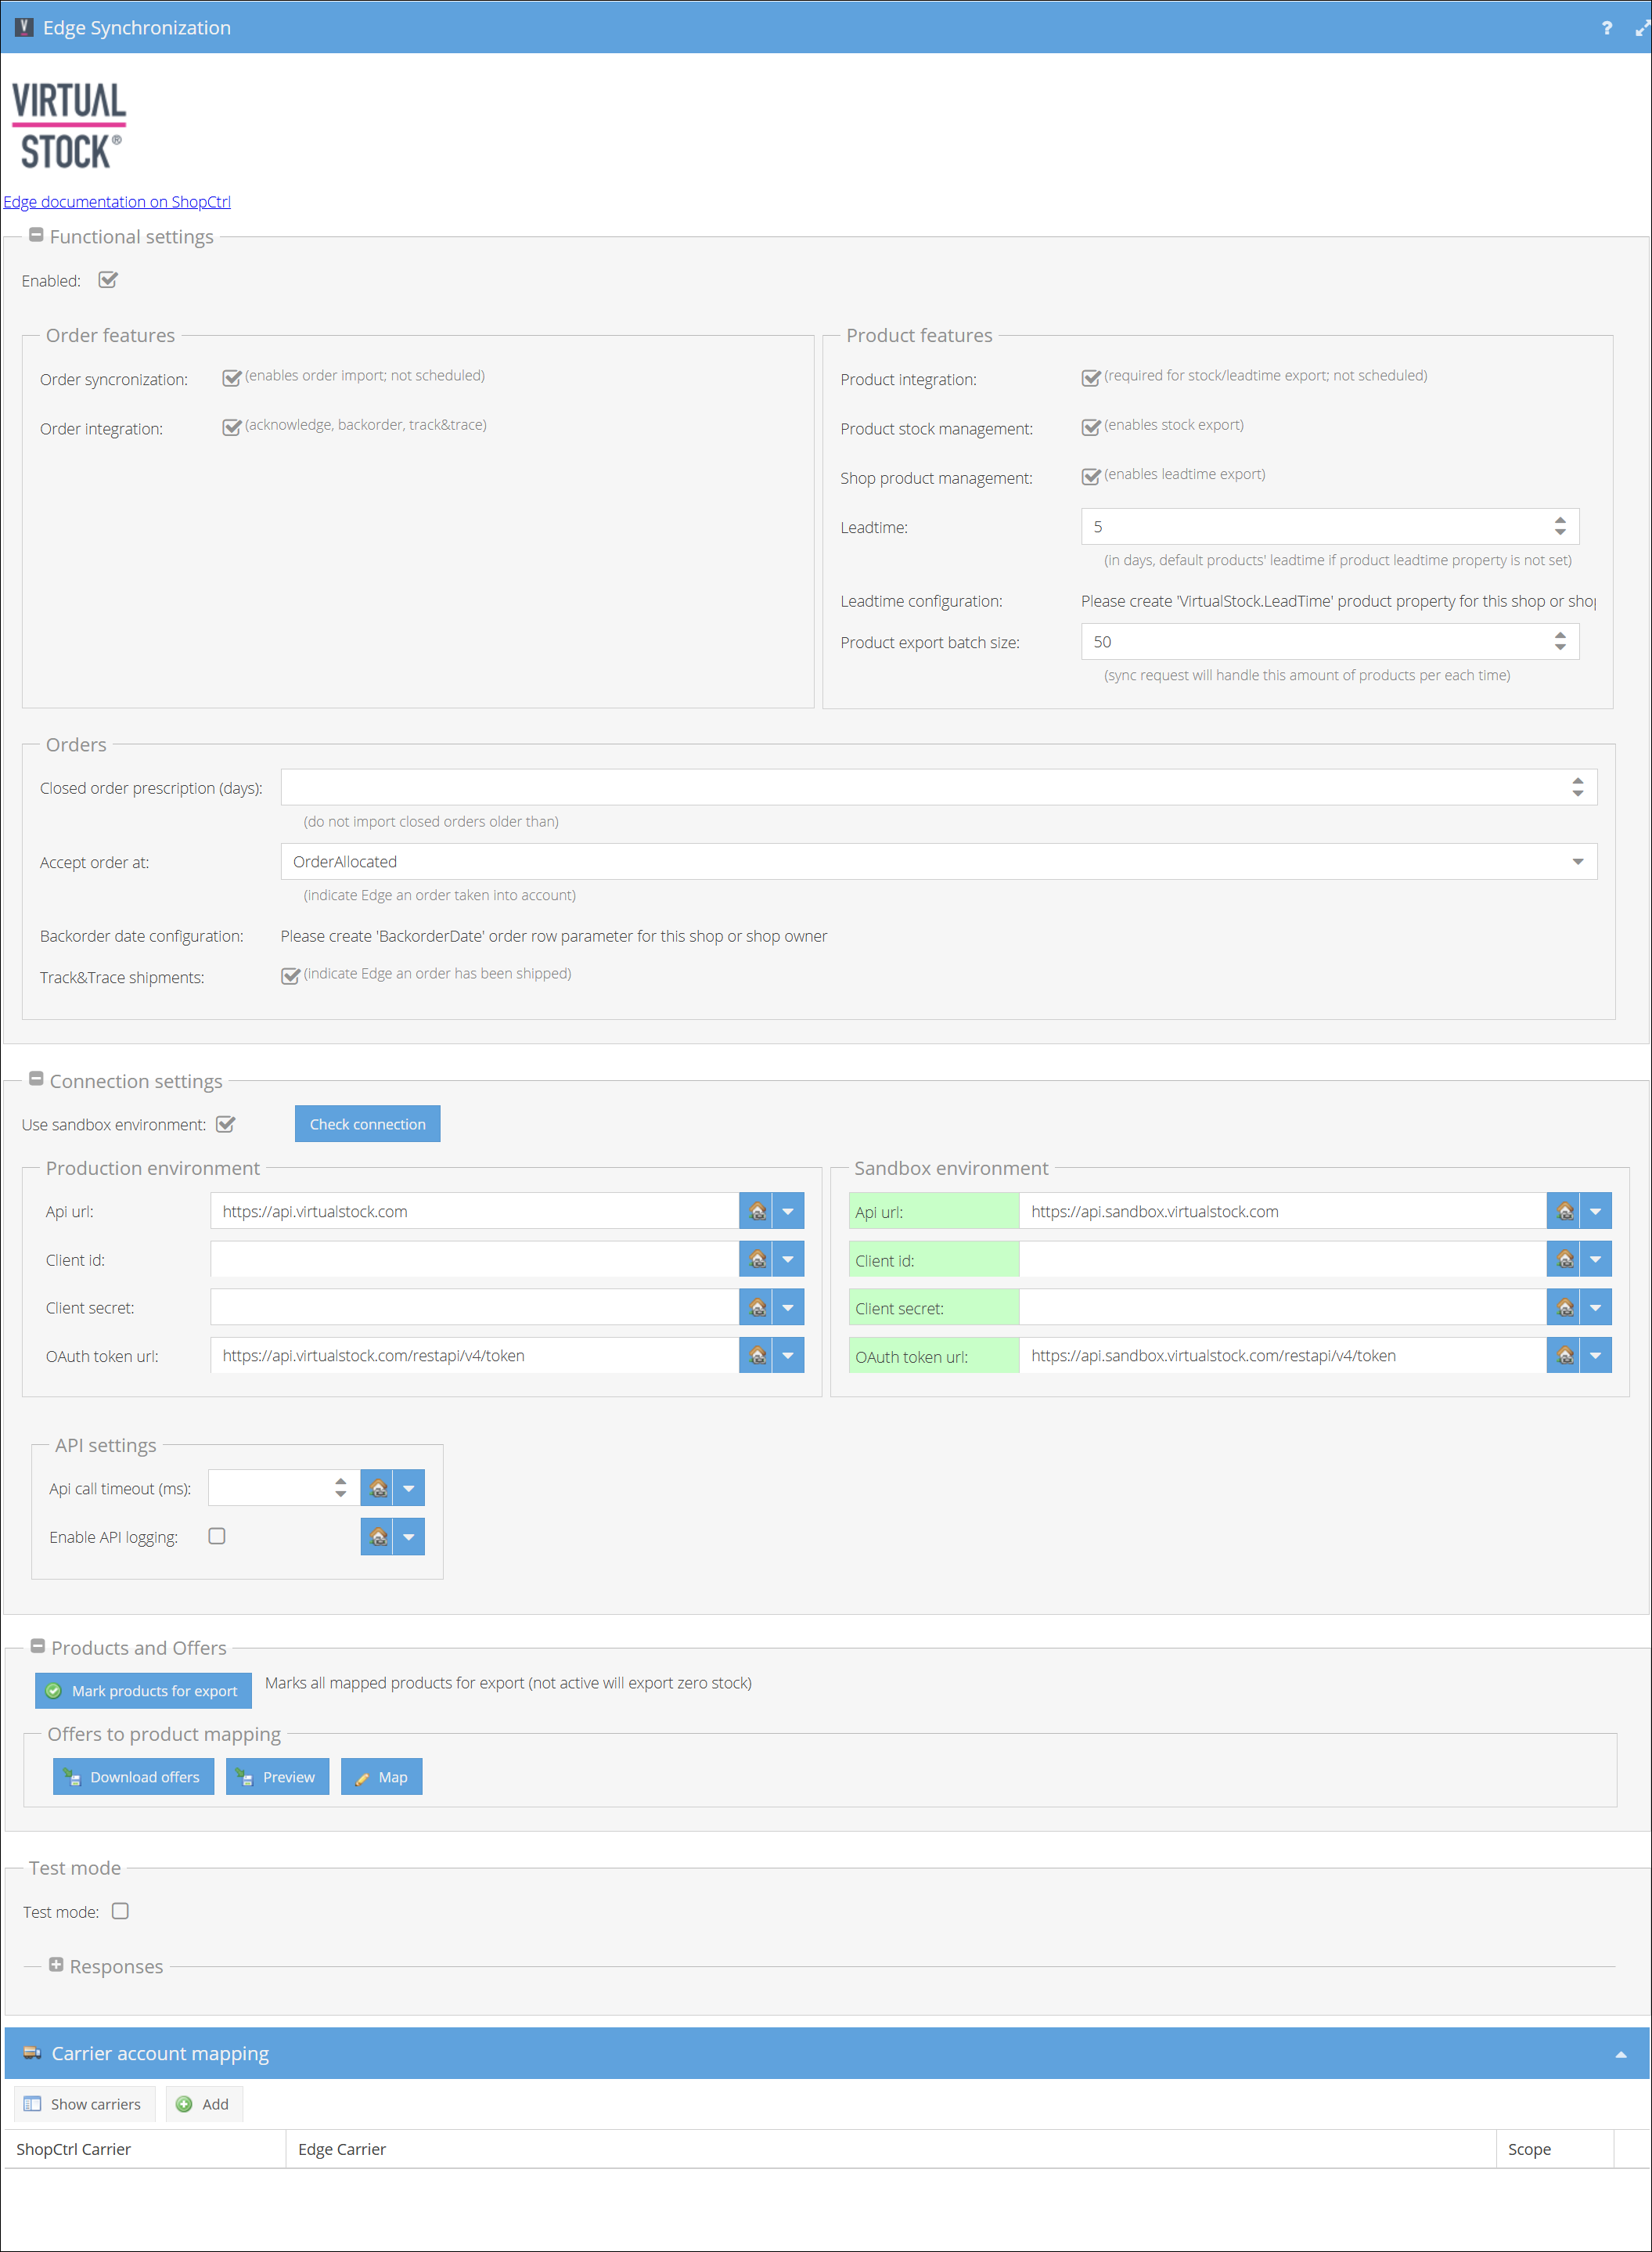The height and width of the screenshot is (2252, 1652).
Task: Click home icon next to Sandbox Api url
Action: (1564, 1211)
